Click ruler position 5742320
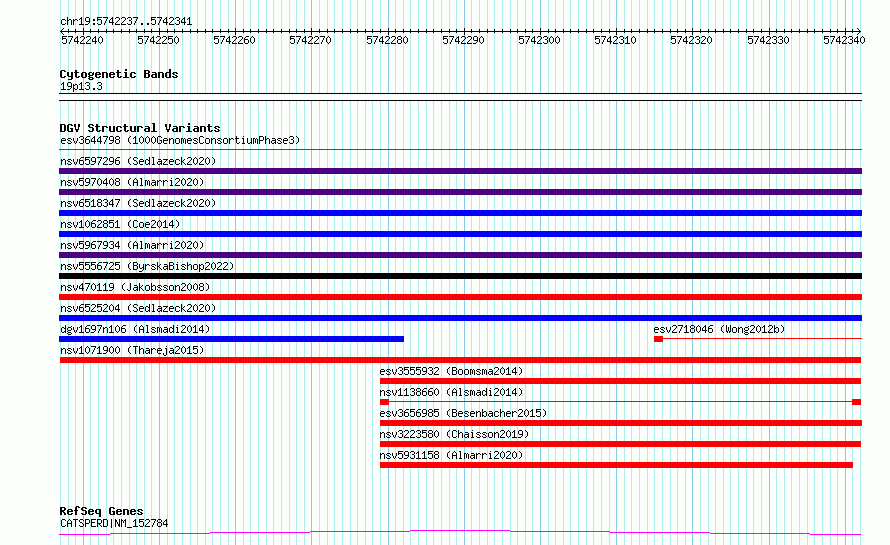The height and width of the screenshot is (545, 890). point(691,40)
